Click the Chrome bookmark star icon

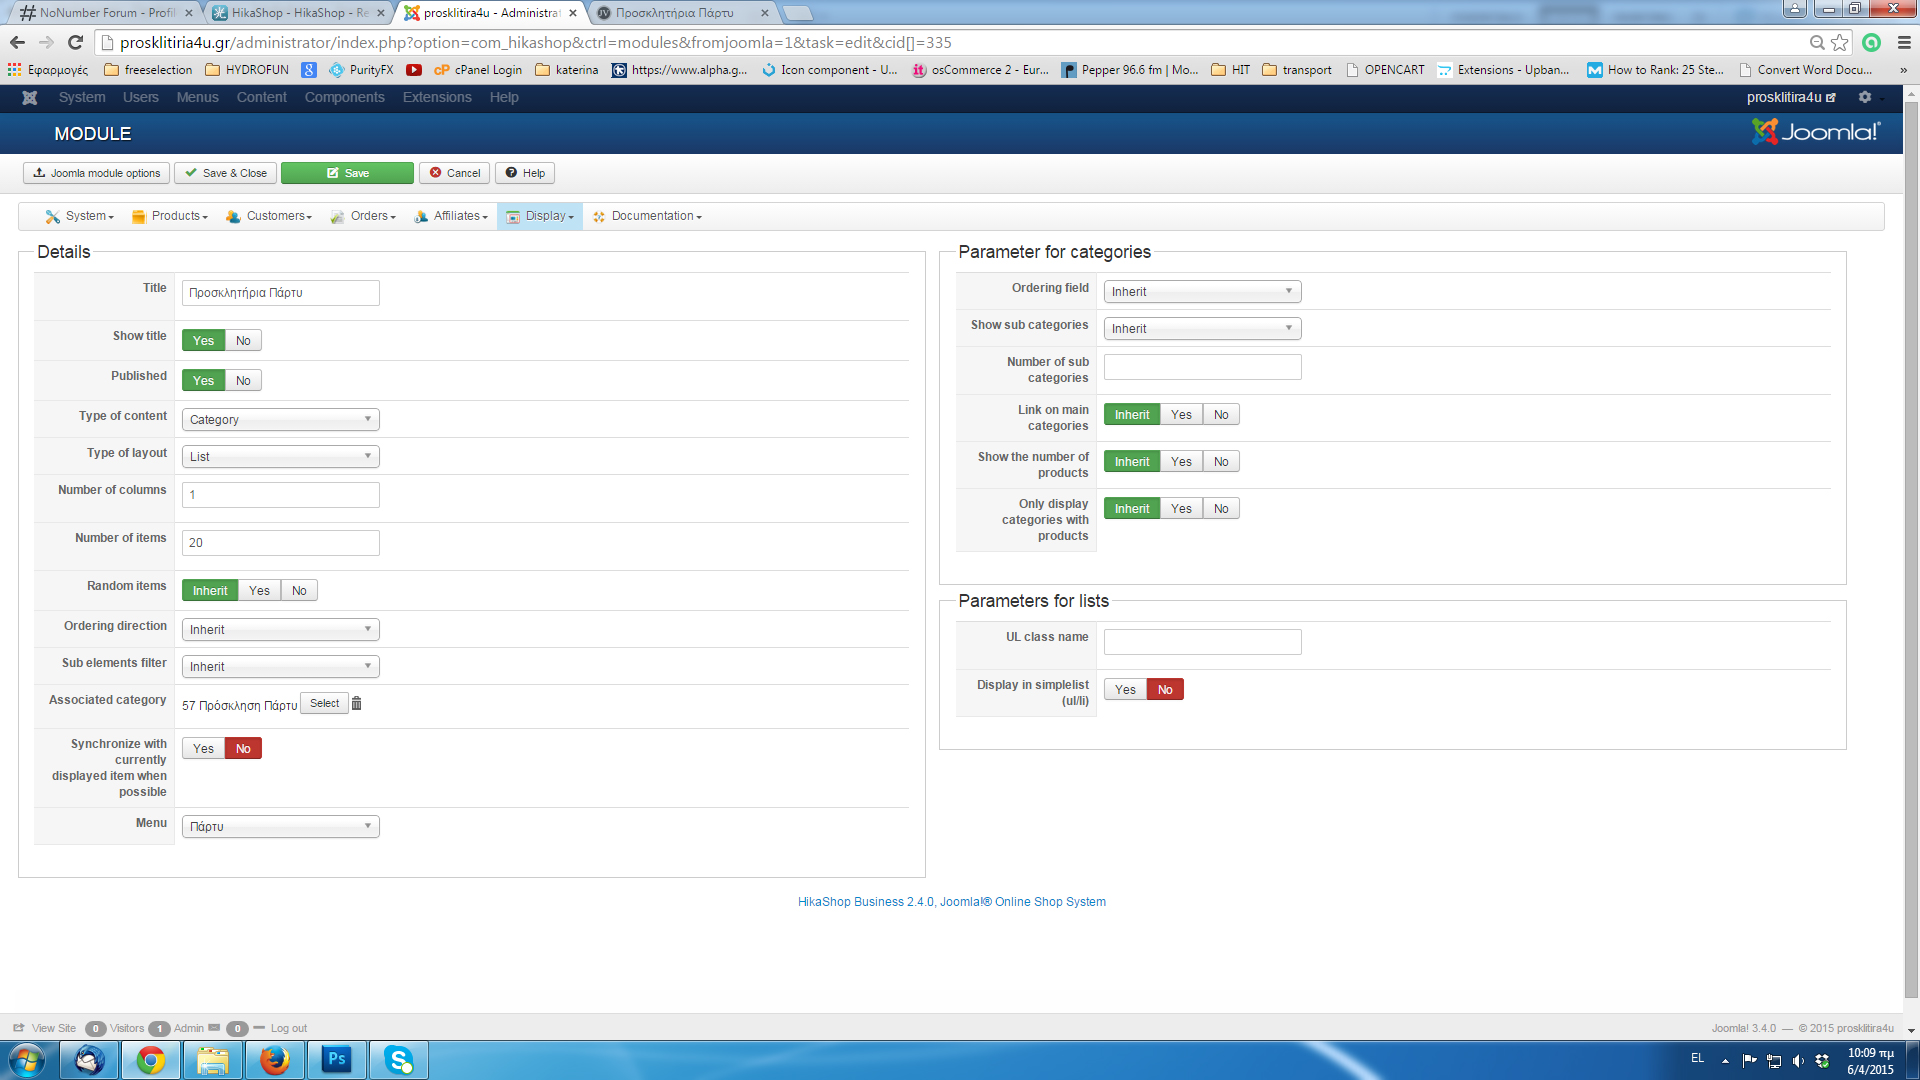coord(1840,42)
